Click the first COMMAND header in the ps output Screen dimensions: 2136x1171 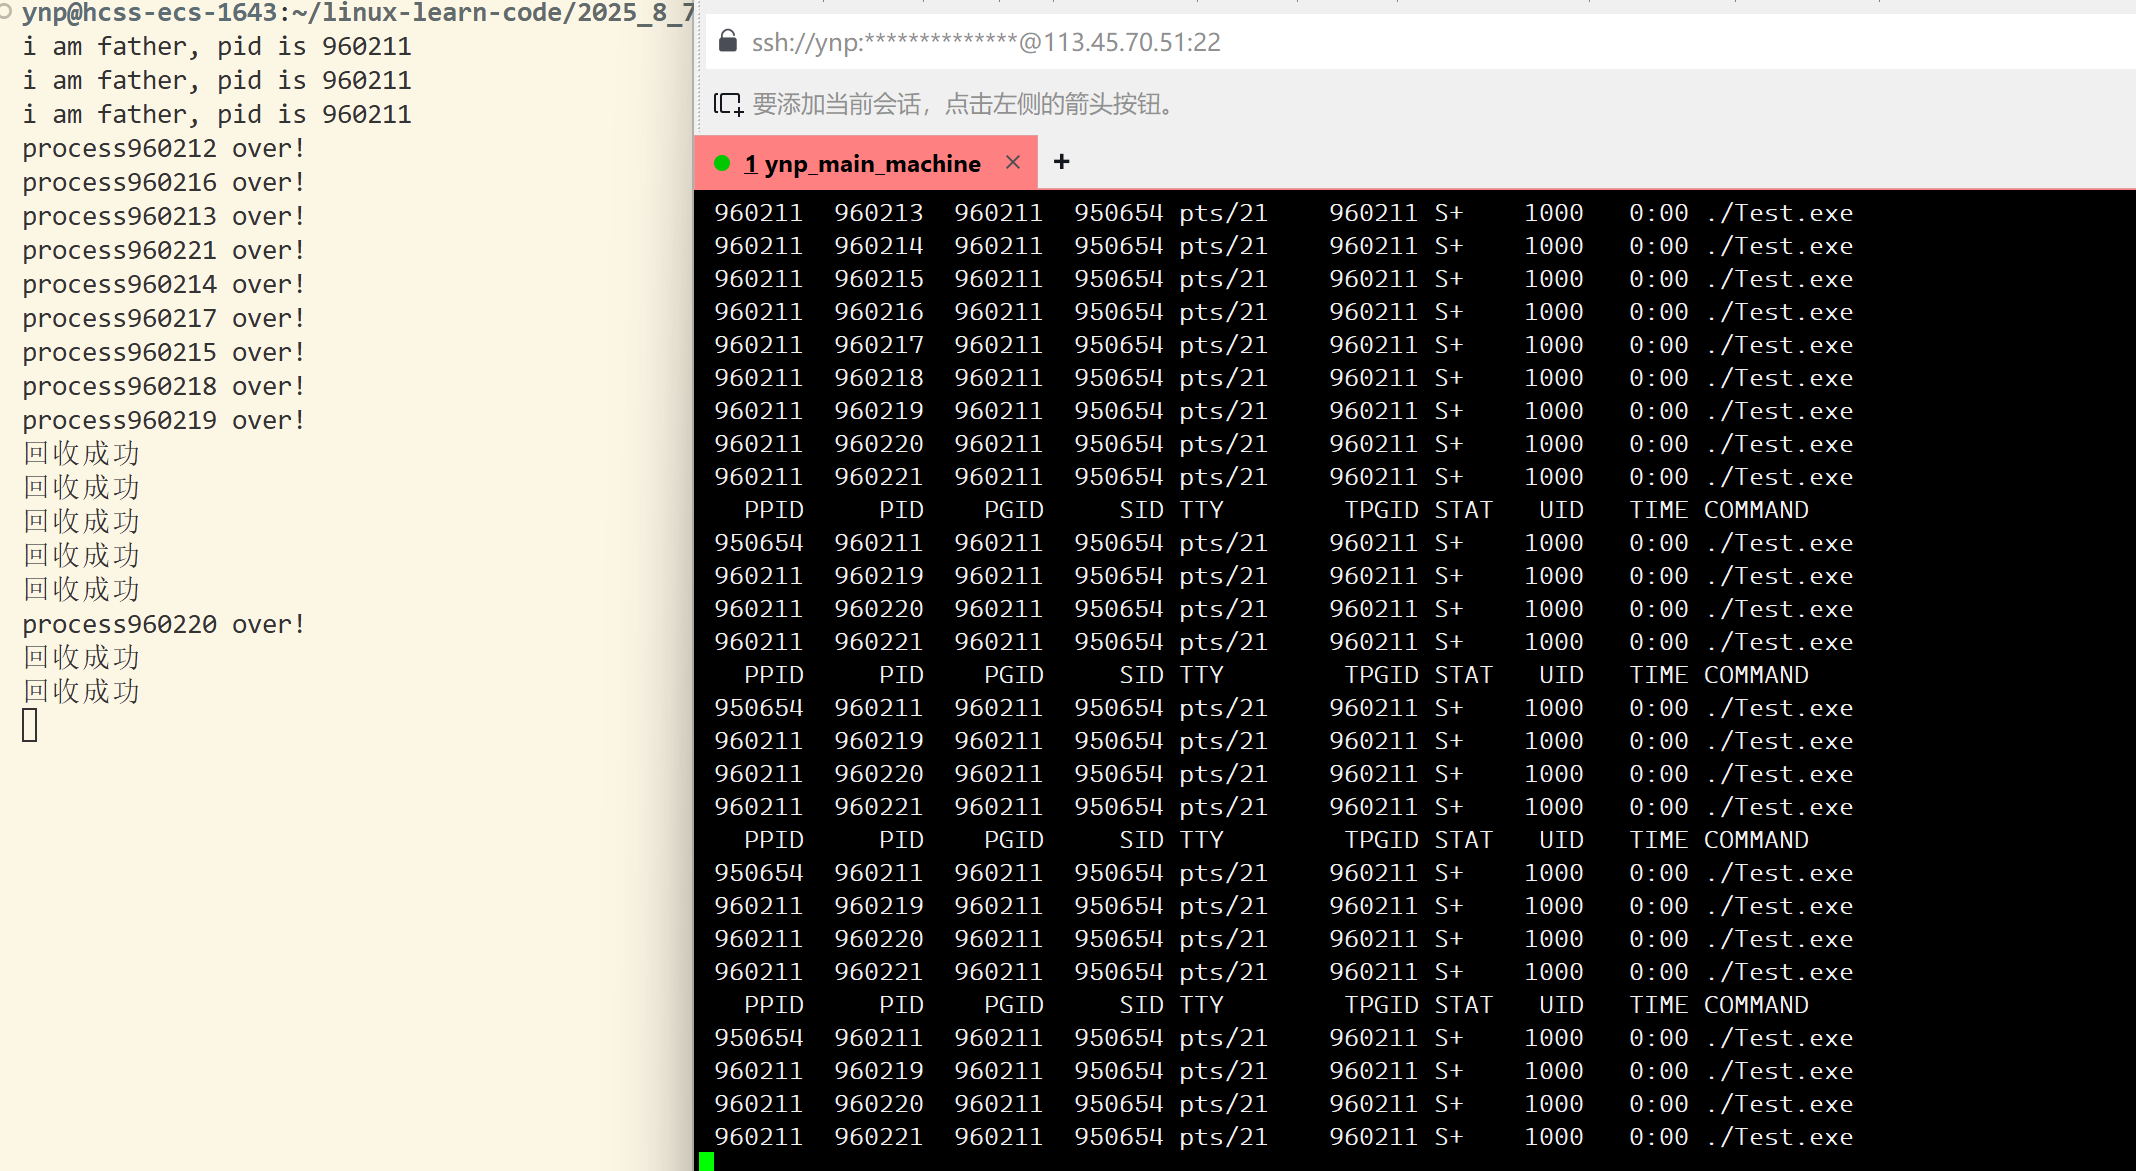tap(1756, 510)
